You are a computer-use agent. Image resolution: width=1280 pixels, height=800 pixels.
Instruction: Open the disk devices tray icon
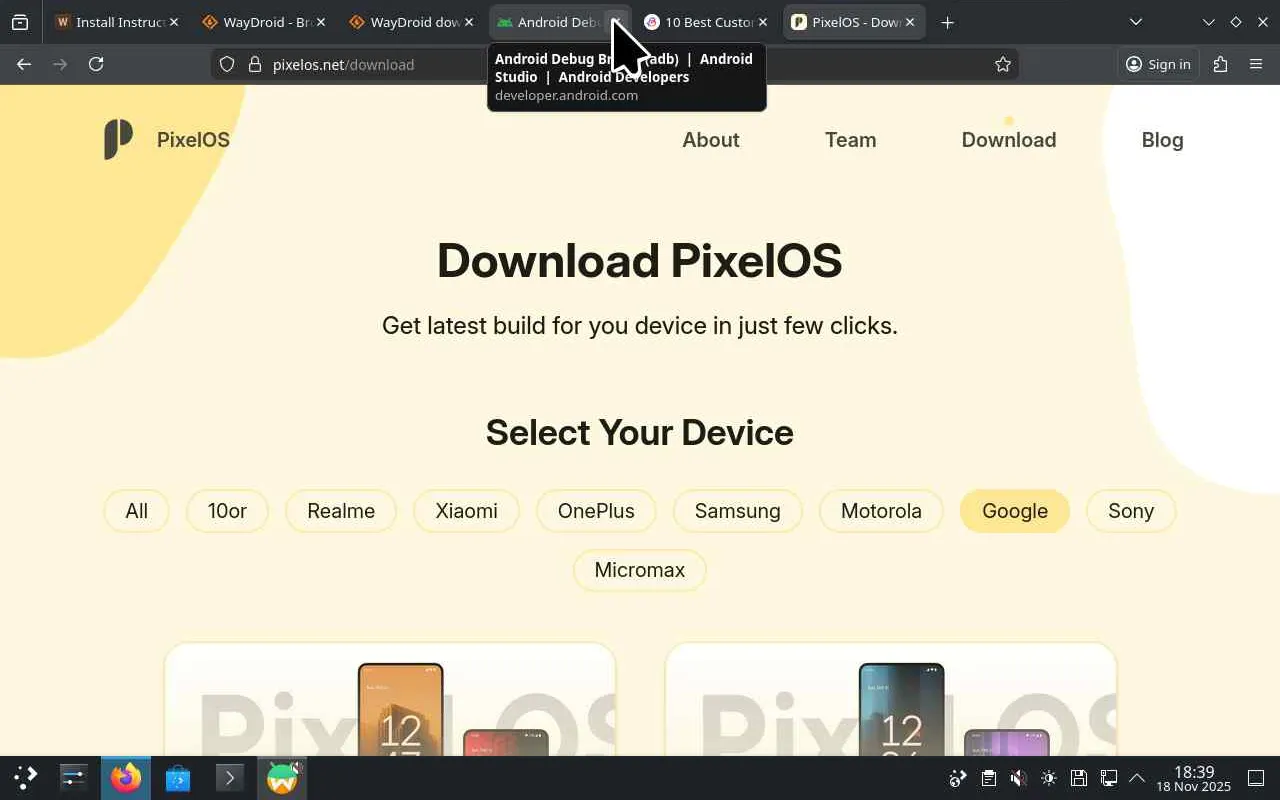[x=1078, y=778]
